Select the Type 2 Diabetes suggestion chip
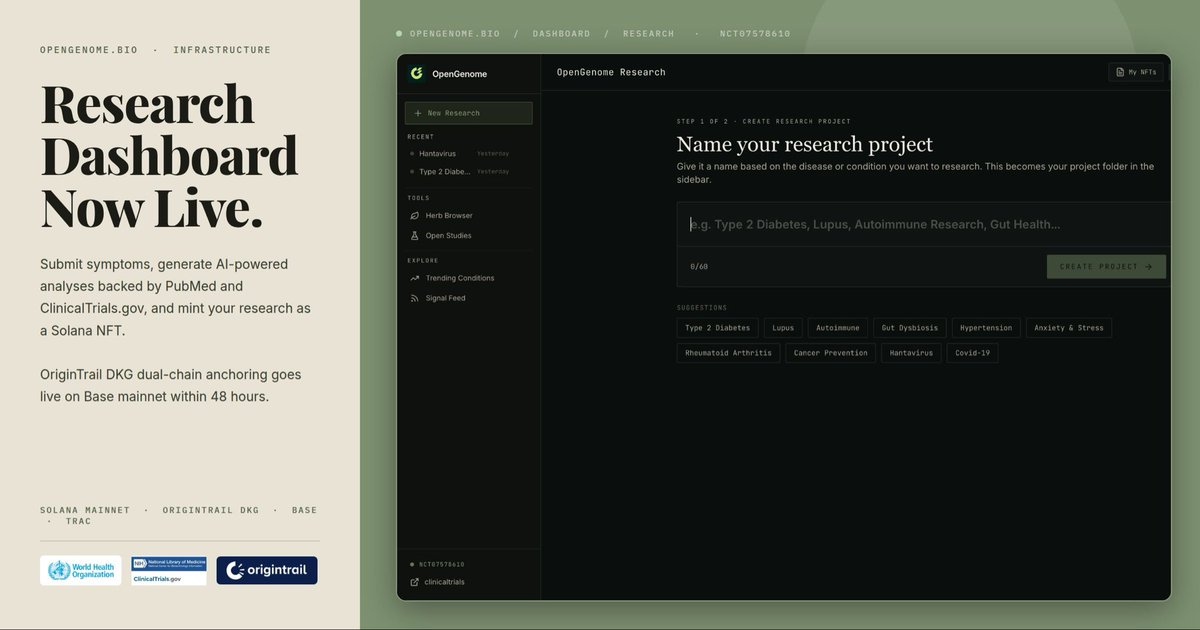Image resolution: width=1200 pixels, height=630 pixels. coord(717,328)
